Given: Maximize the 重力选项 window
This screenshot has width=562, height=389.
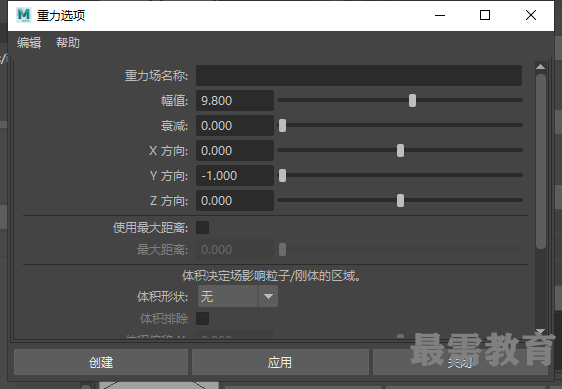Looking at the screenshot, I should [x=485, y=15].
